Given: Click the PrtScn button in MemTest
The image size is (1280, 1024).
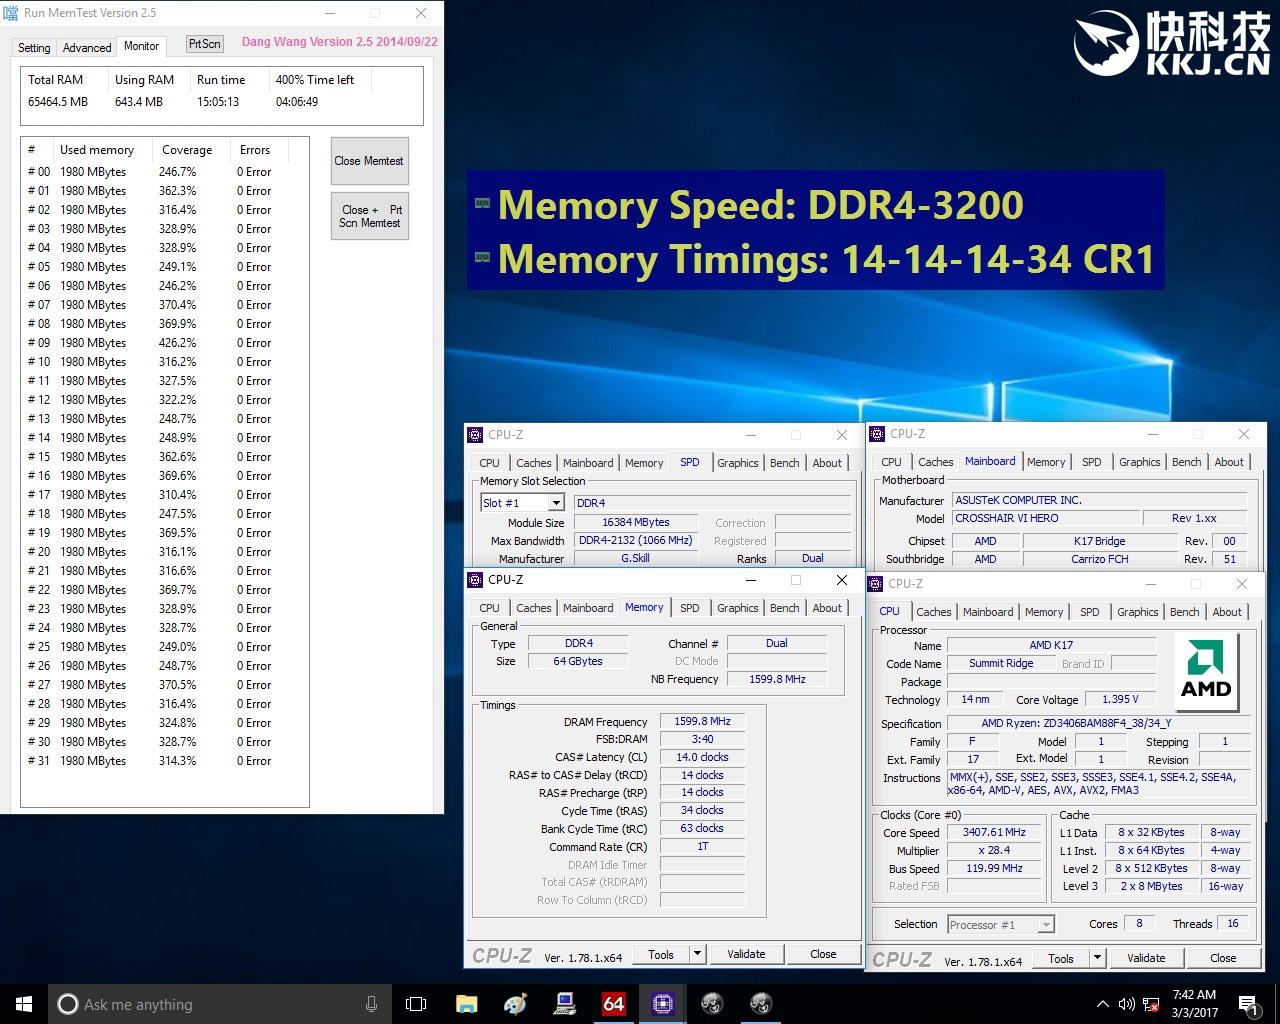Looking at the screenshot, I should [205, 44].
